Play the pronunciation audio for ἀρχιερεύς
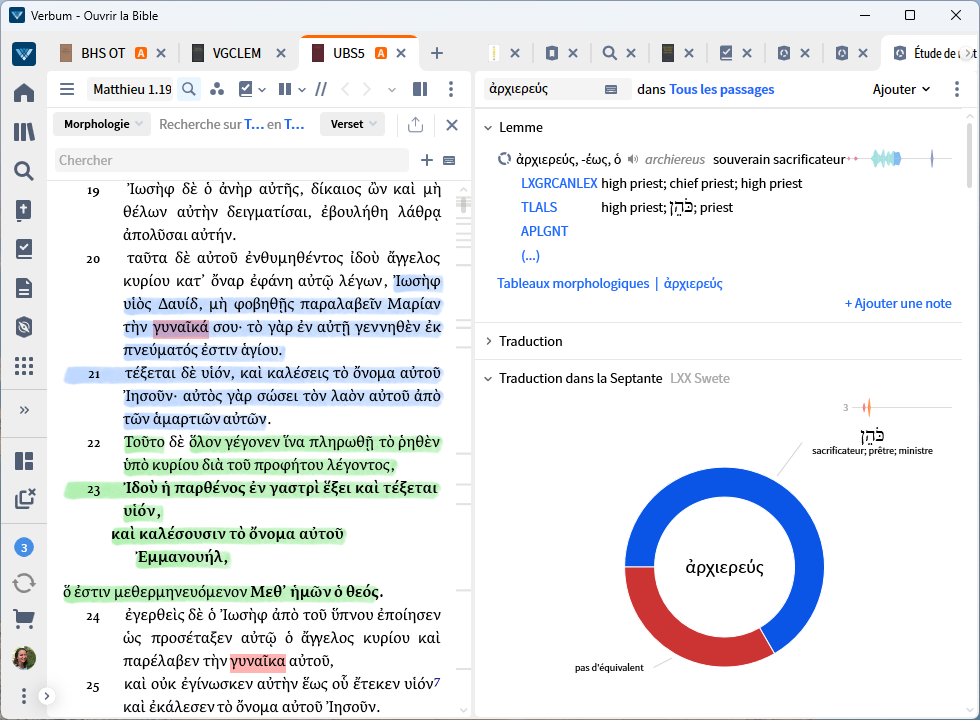This screenshot has width=980, height=720. pos(632,159)
